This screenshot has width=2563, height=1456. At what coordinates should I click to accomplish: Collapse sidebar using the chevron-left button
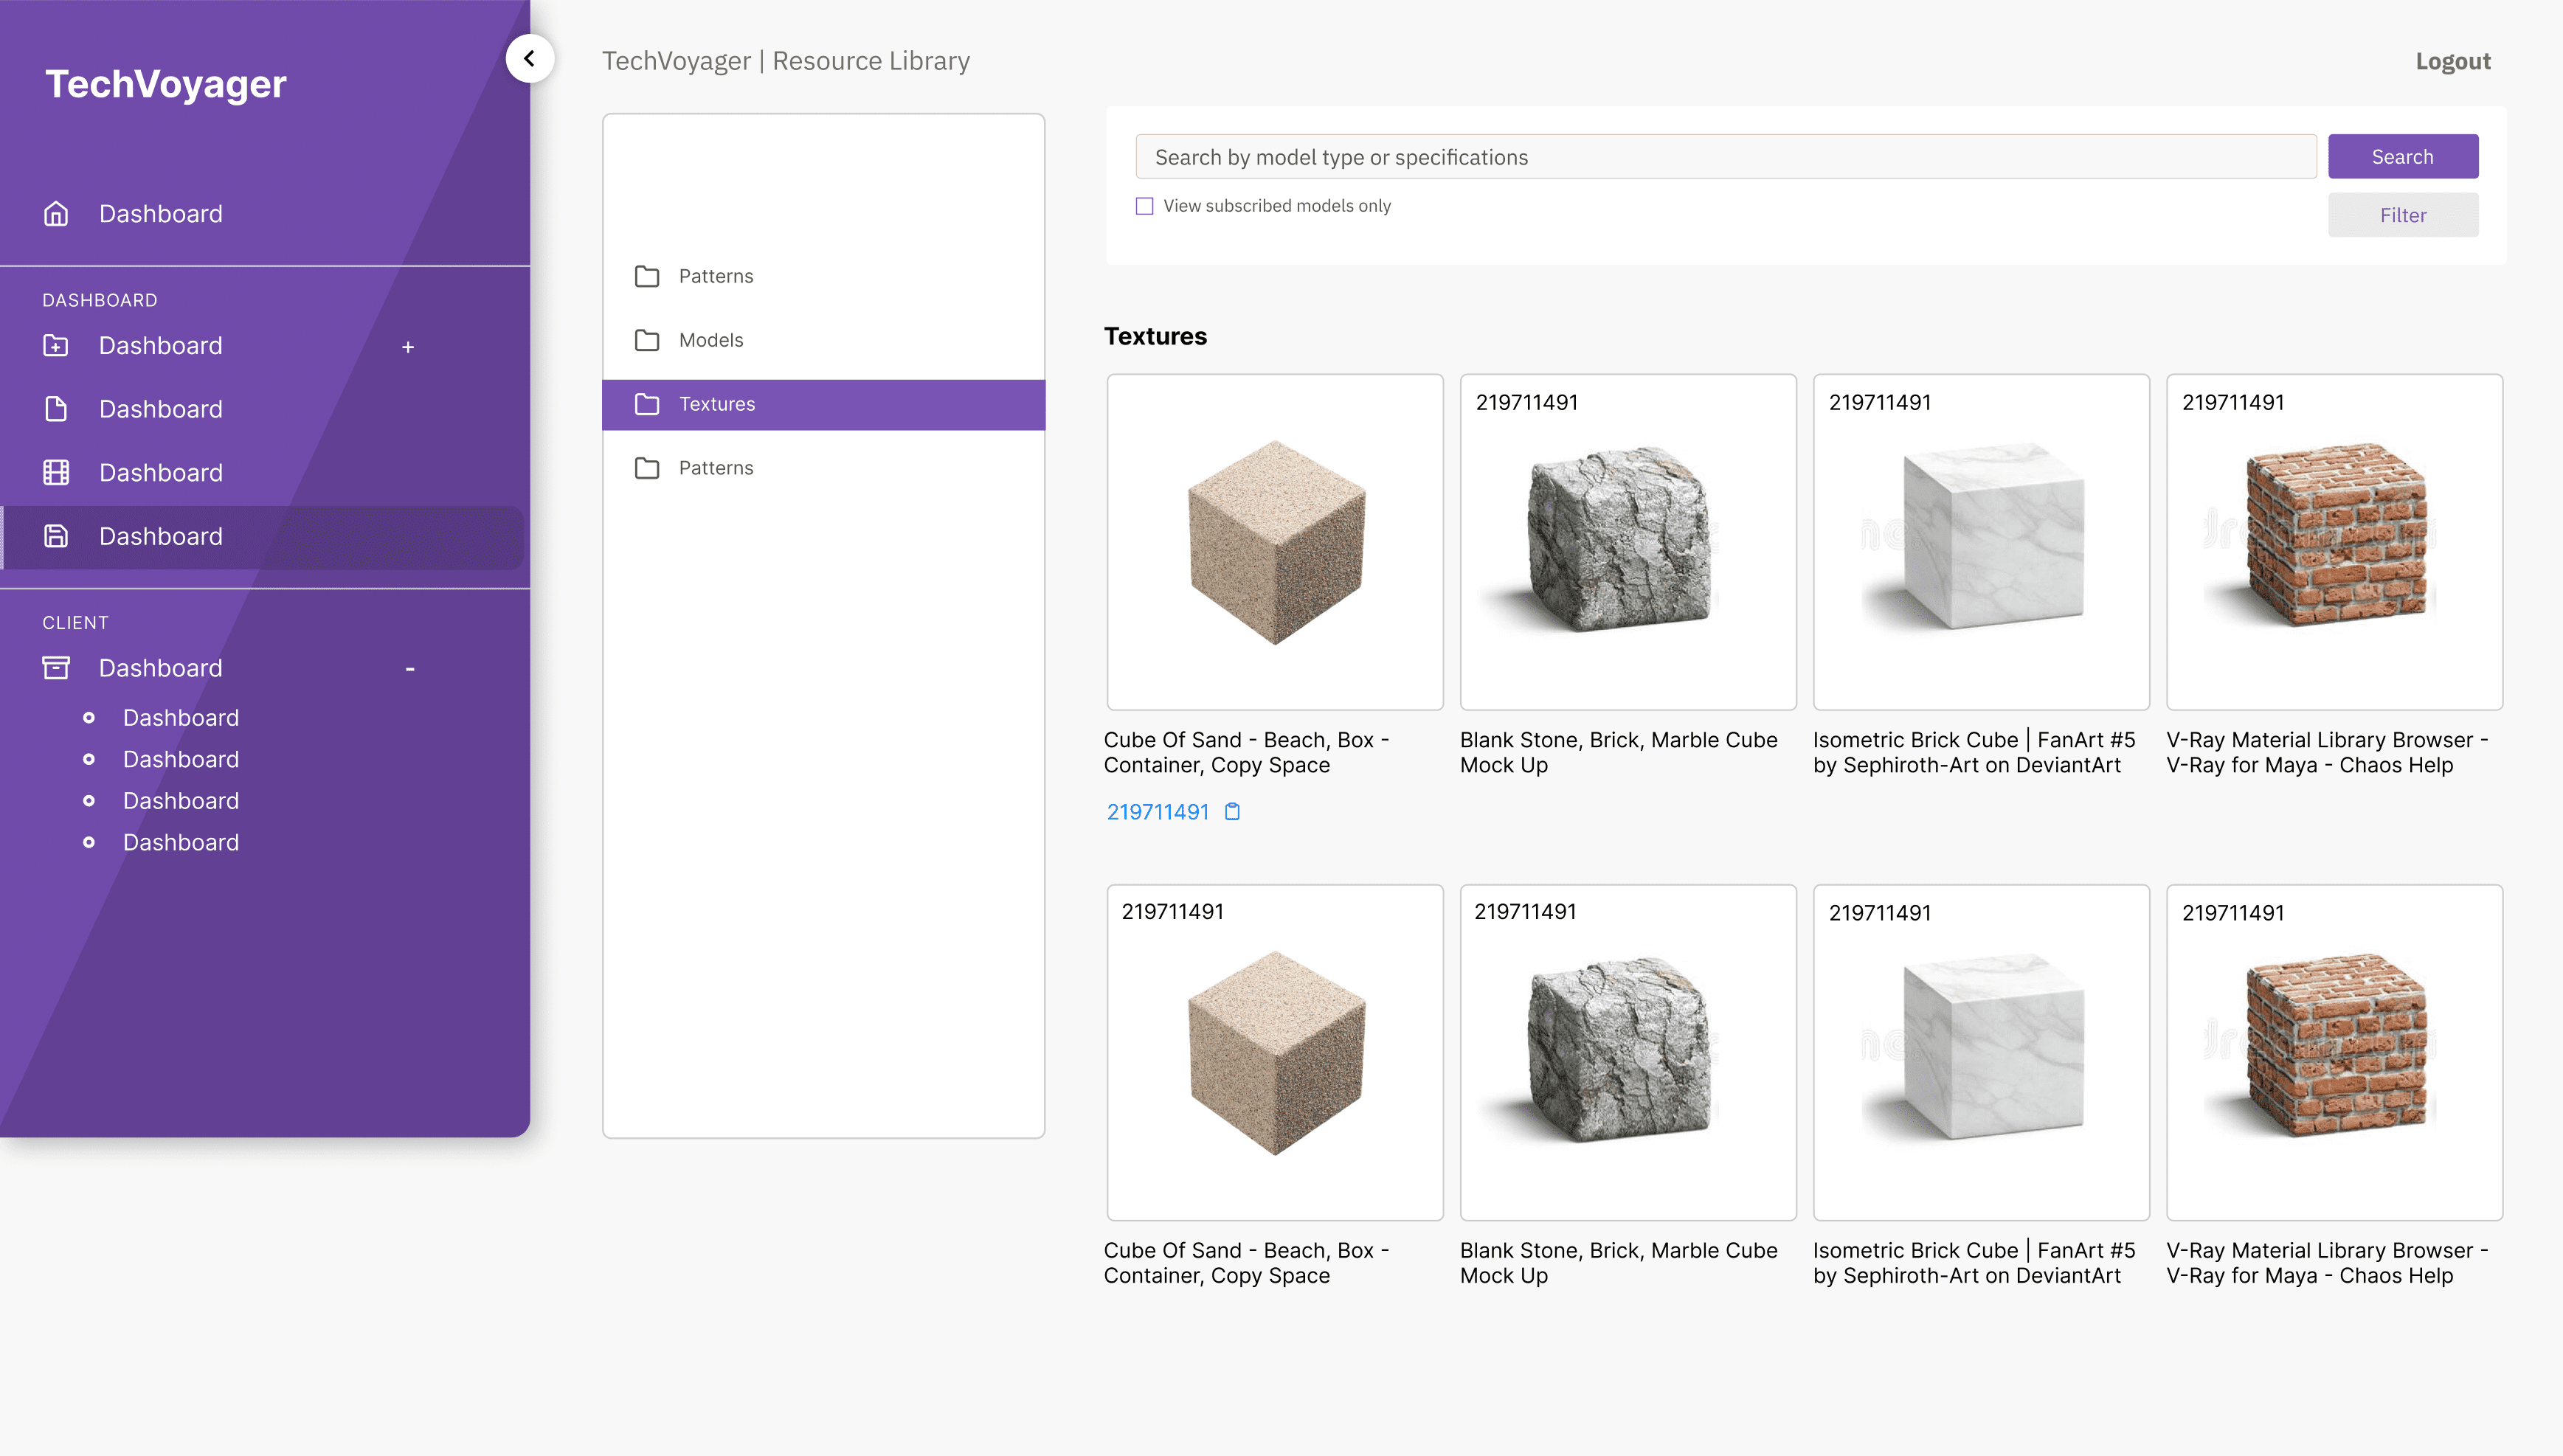coord(529,59)
